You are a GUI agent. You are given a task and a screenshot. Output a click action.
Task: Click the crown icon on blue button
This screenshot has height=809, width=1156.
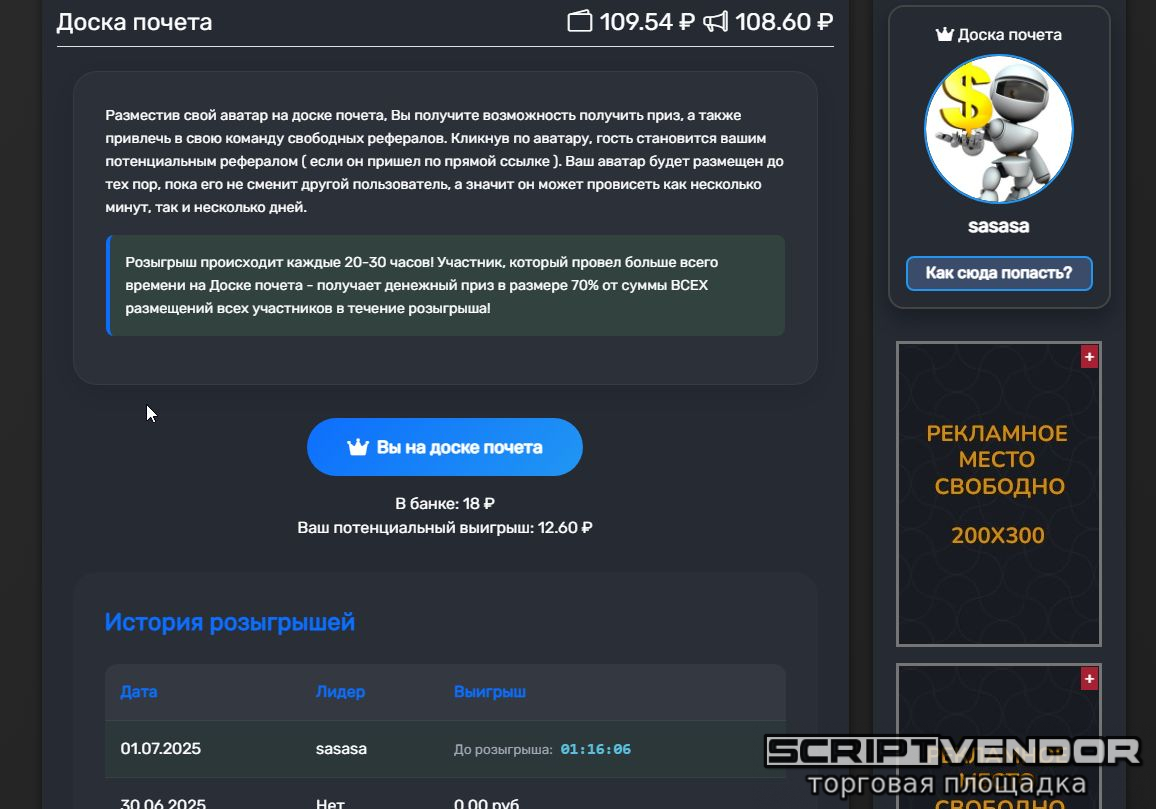coord(358,447)
